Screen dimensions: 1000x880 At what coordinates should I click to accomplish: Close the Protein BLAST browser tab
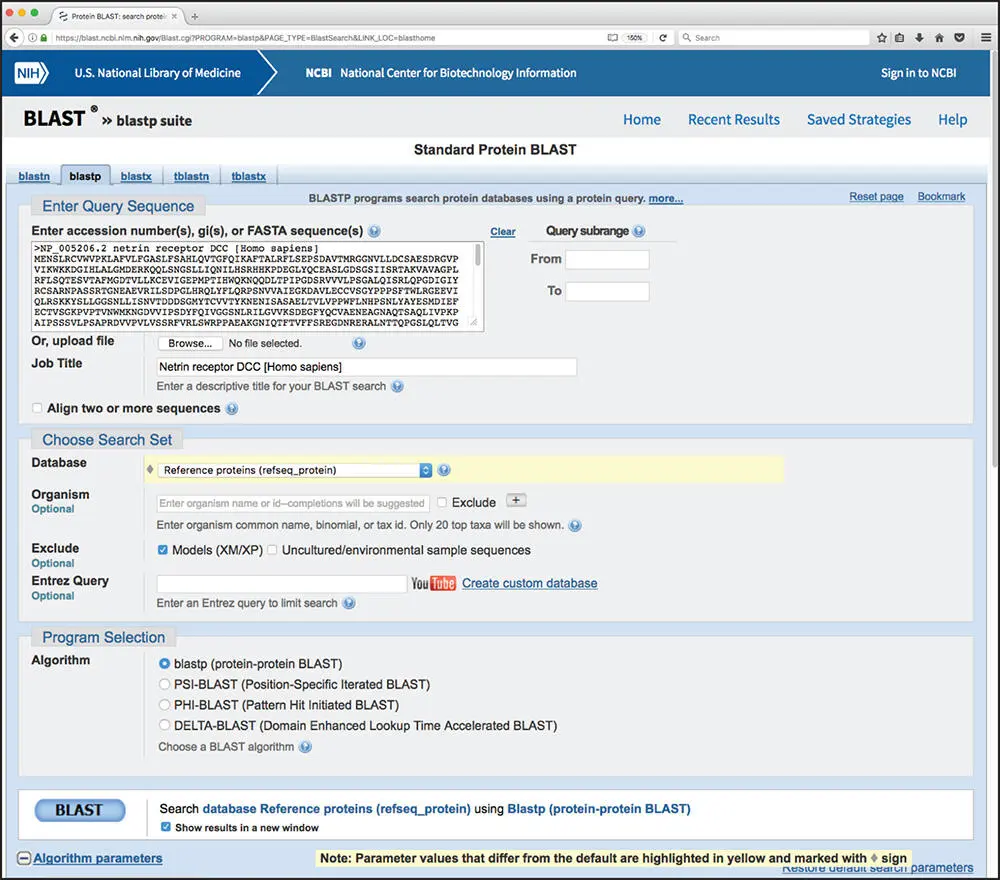click(x=174, y=17)
